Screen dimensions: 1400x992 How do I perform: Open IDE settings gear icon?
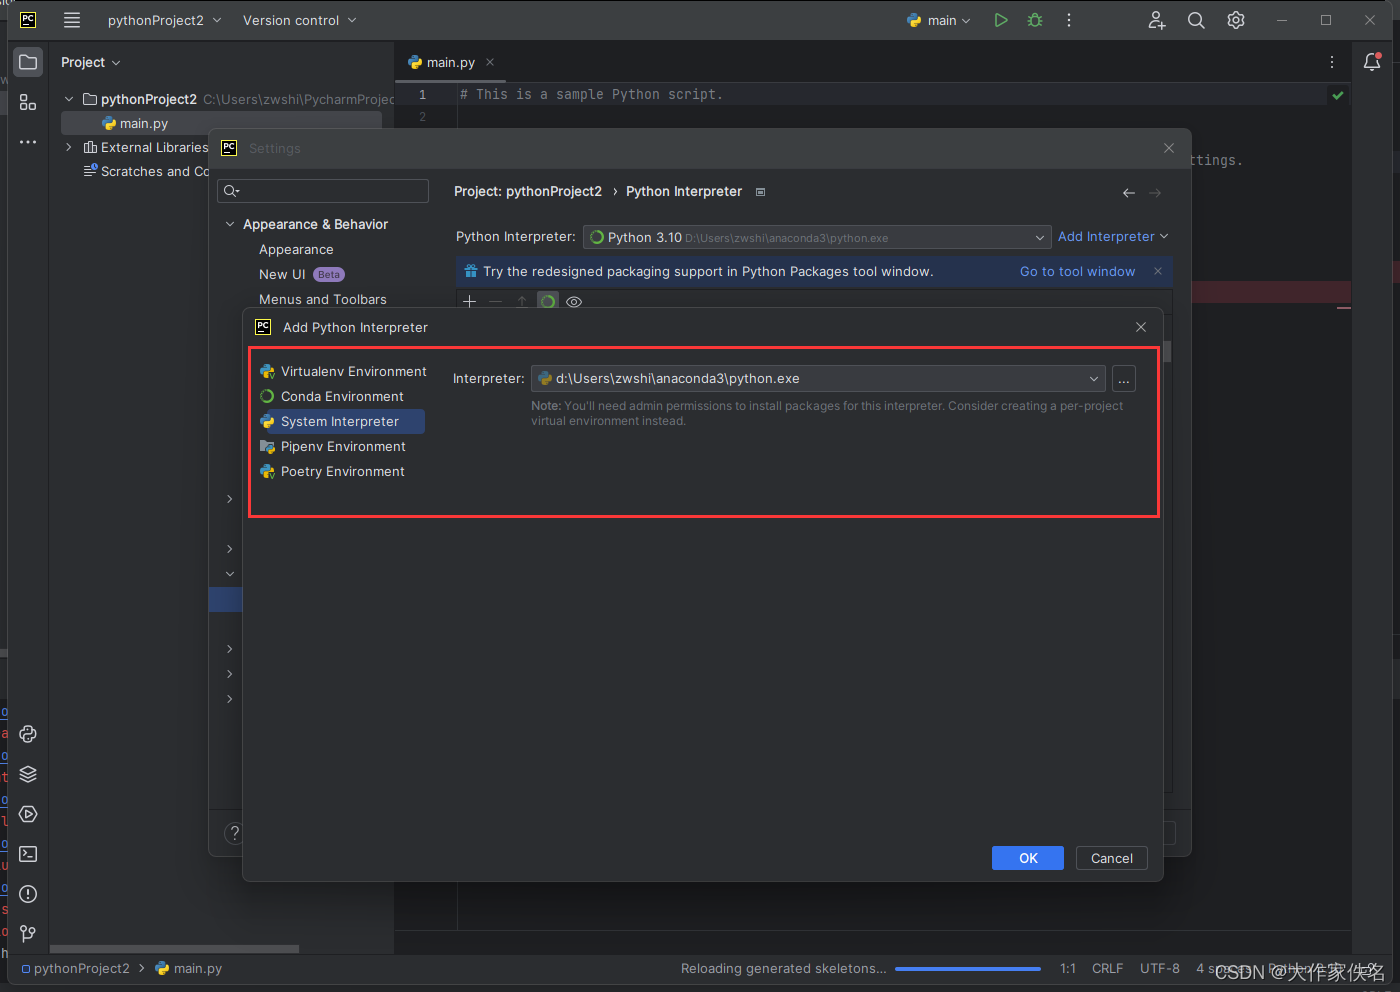pos(1236,20)
